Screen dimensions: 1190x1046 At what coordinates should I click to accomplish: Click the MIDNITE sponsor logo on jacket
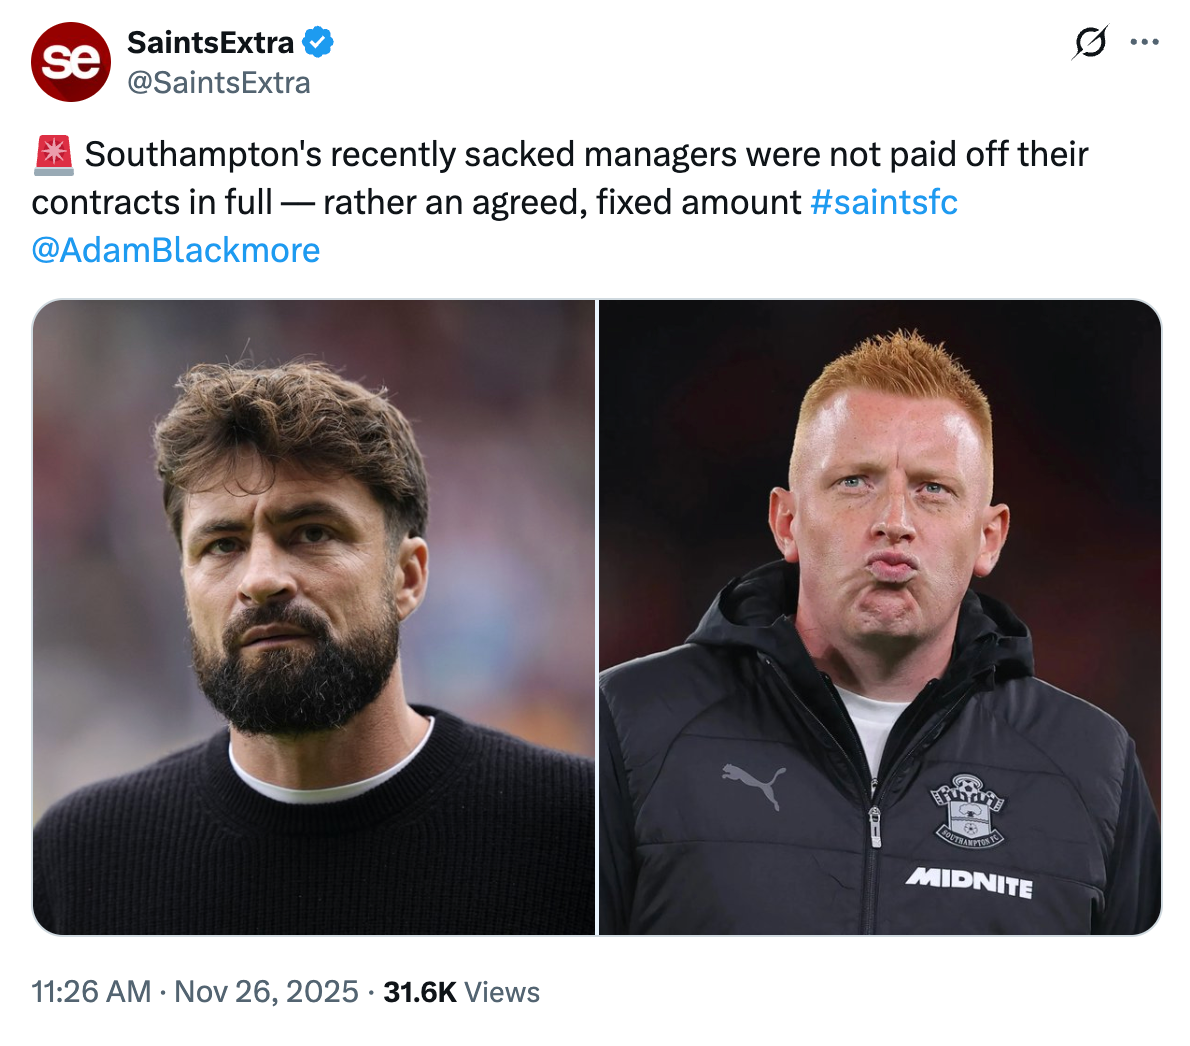tap(968, 882)
